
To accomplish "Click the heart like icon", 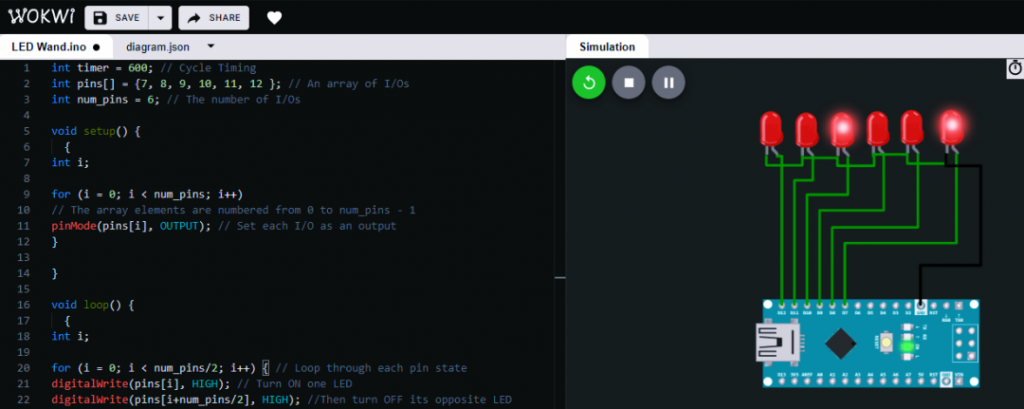I will tap(274, 18).
